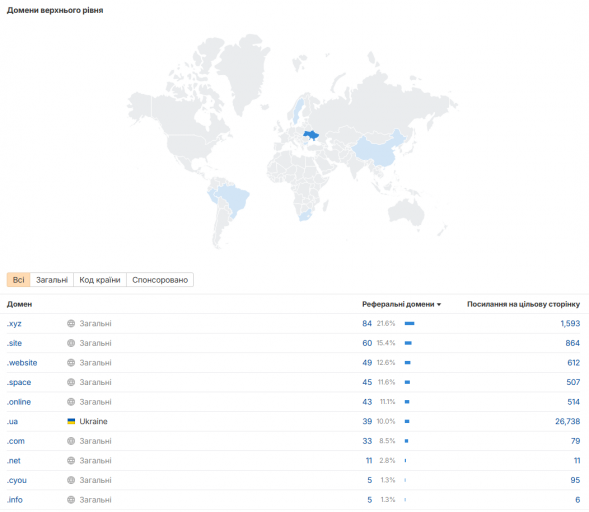589x512 pixels.
Task: Click the .site share bar
Action: pos(408,343)
